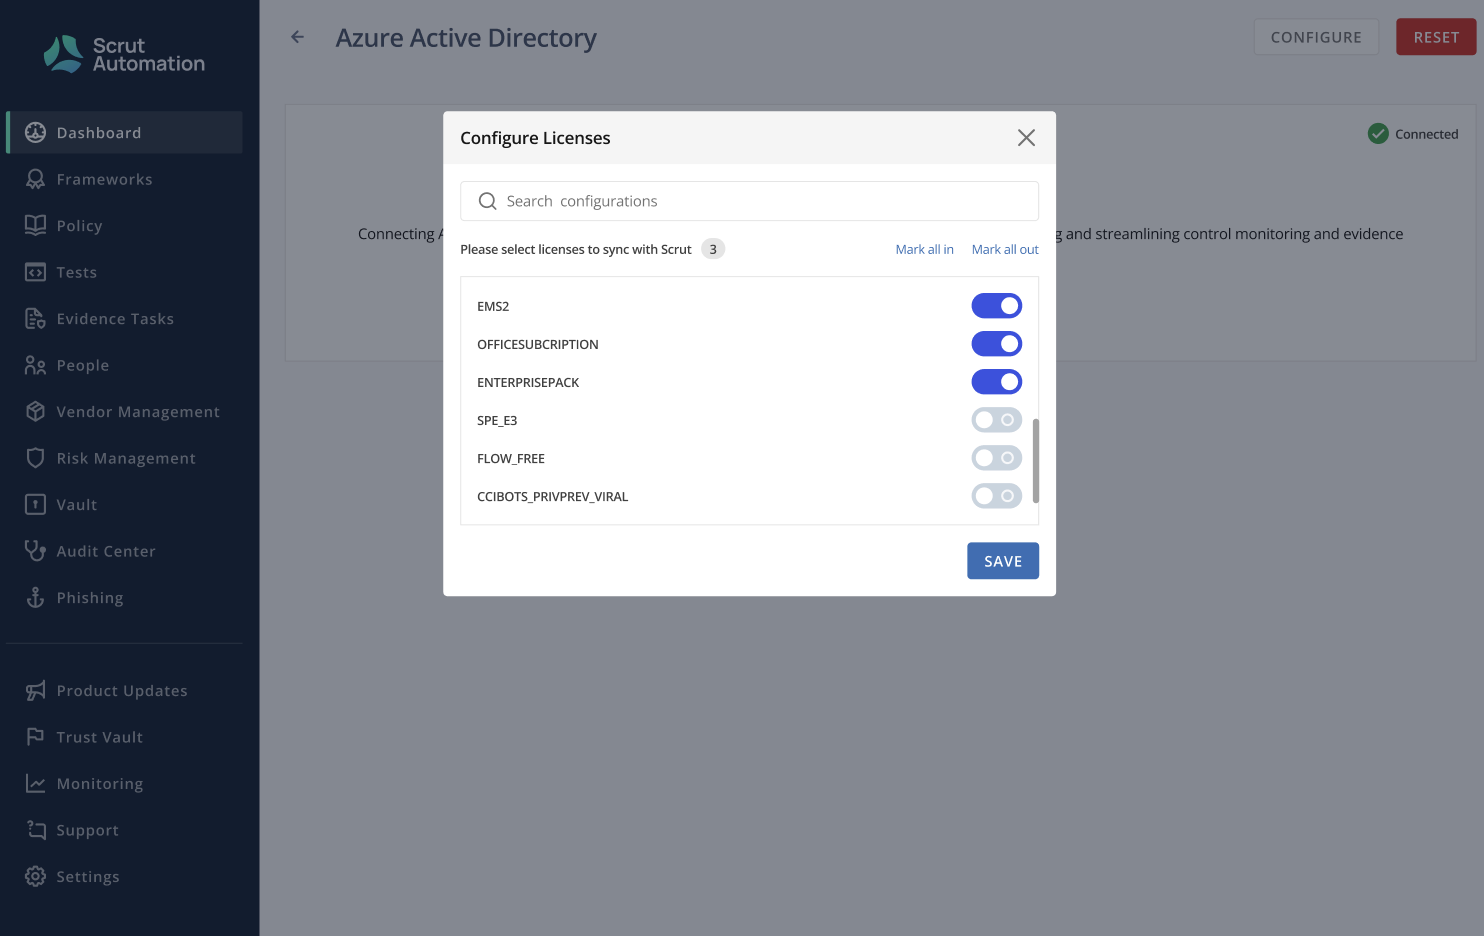
Task: Click the EMS2 license name
Action: (493, 306)
